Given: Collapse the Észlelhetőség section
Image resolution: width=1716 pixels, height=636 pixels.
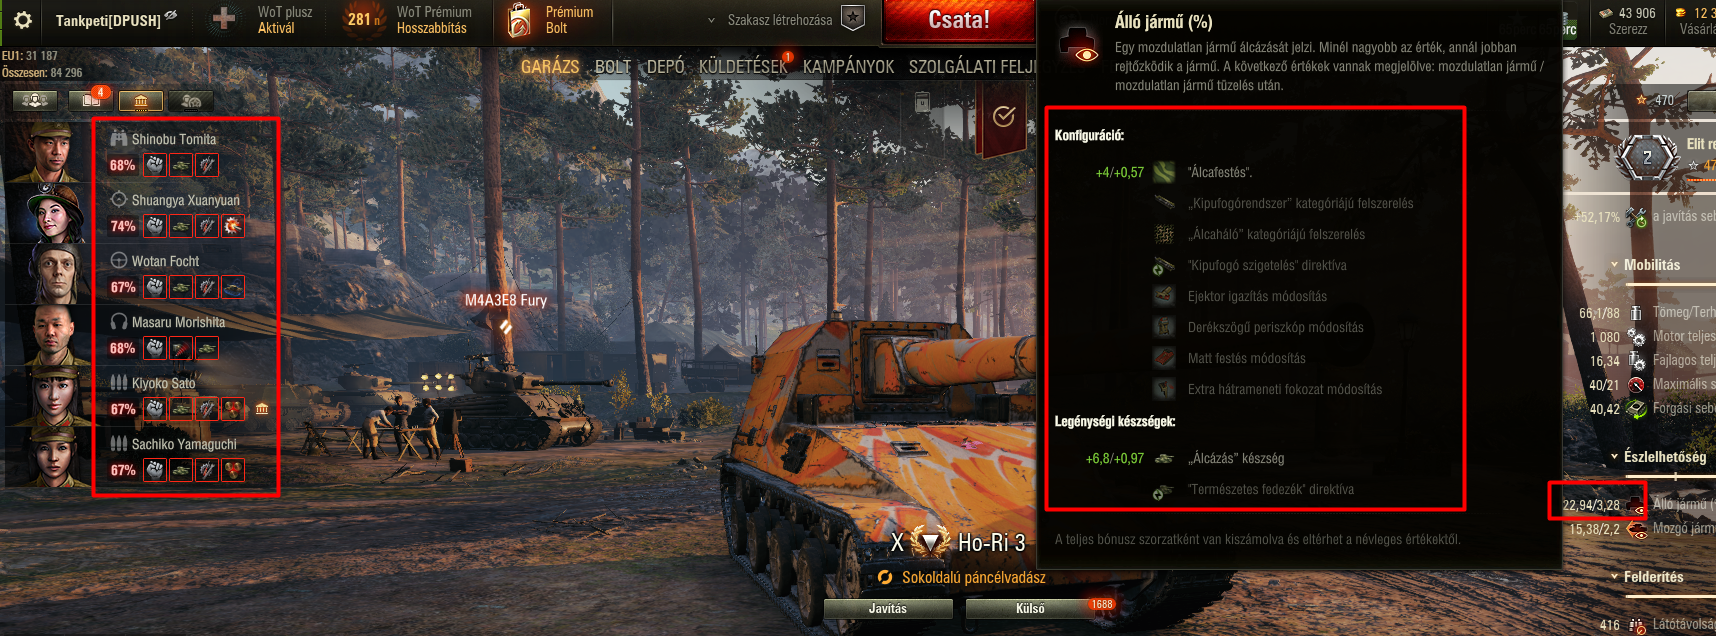Looking at the screenshot, I should [x=1615, y=457].
